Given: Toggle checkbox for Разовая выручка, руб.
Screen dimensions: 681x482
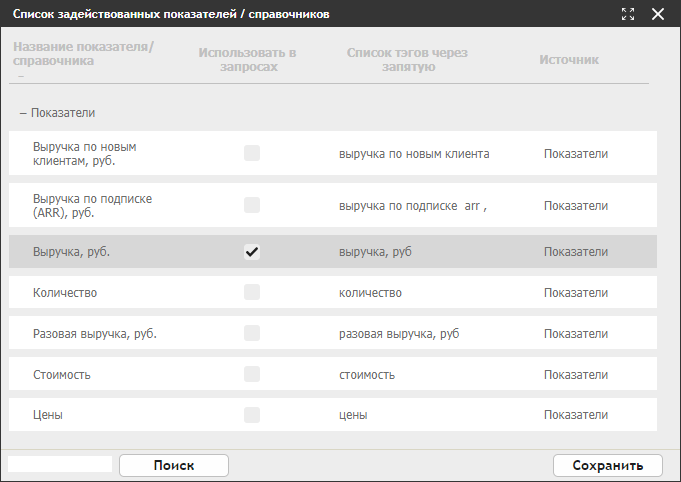Looking at the screenshot, I should coord(252,333).
